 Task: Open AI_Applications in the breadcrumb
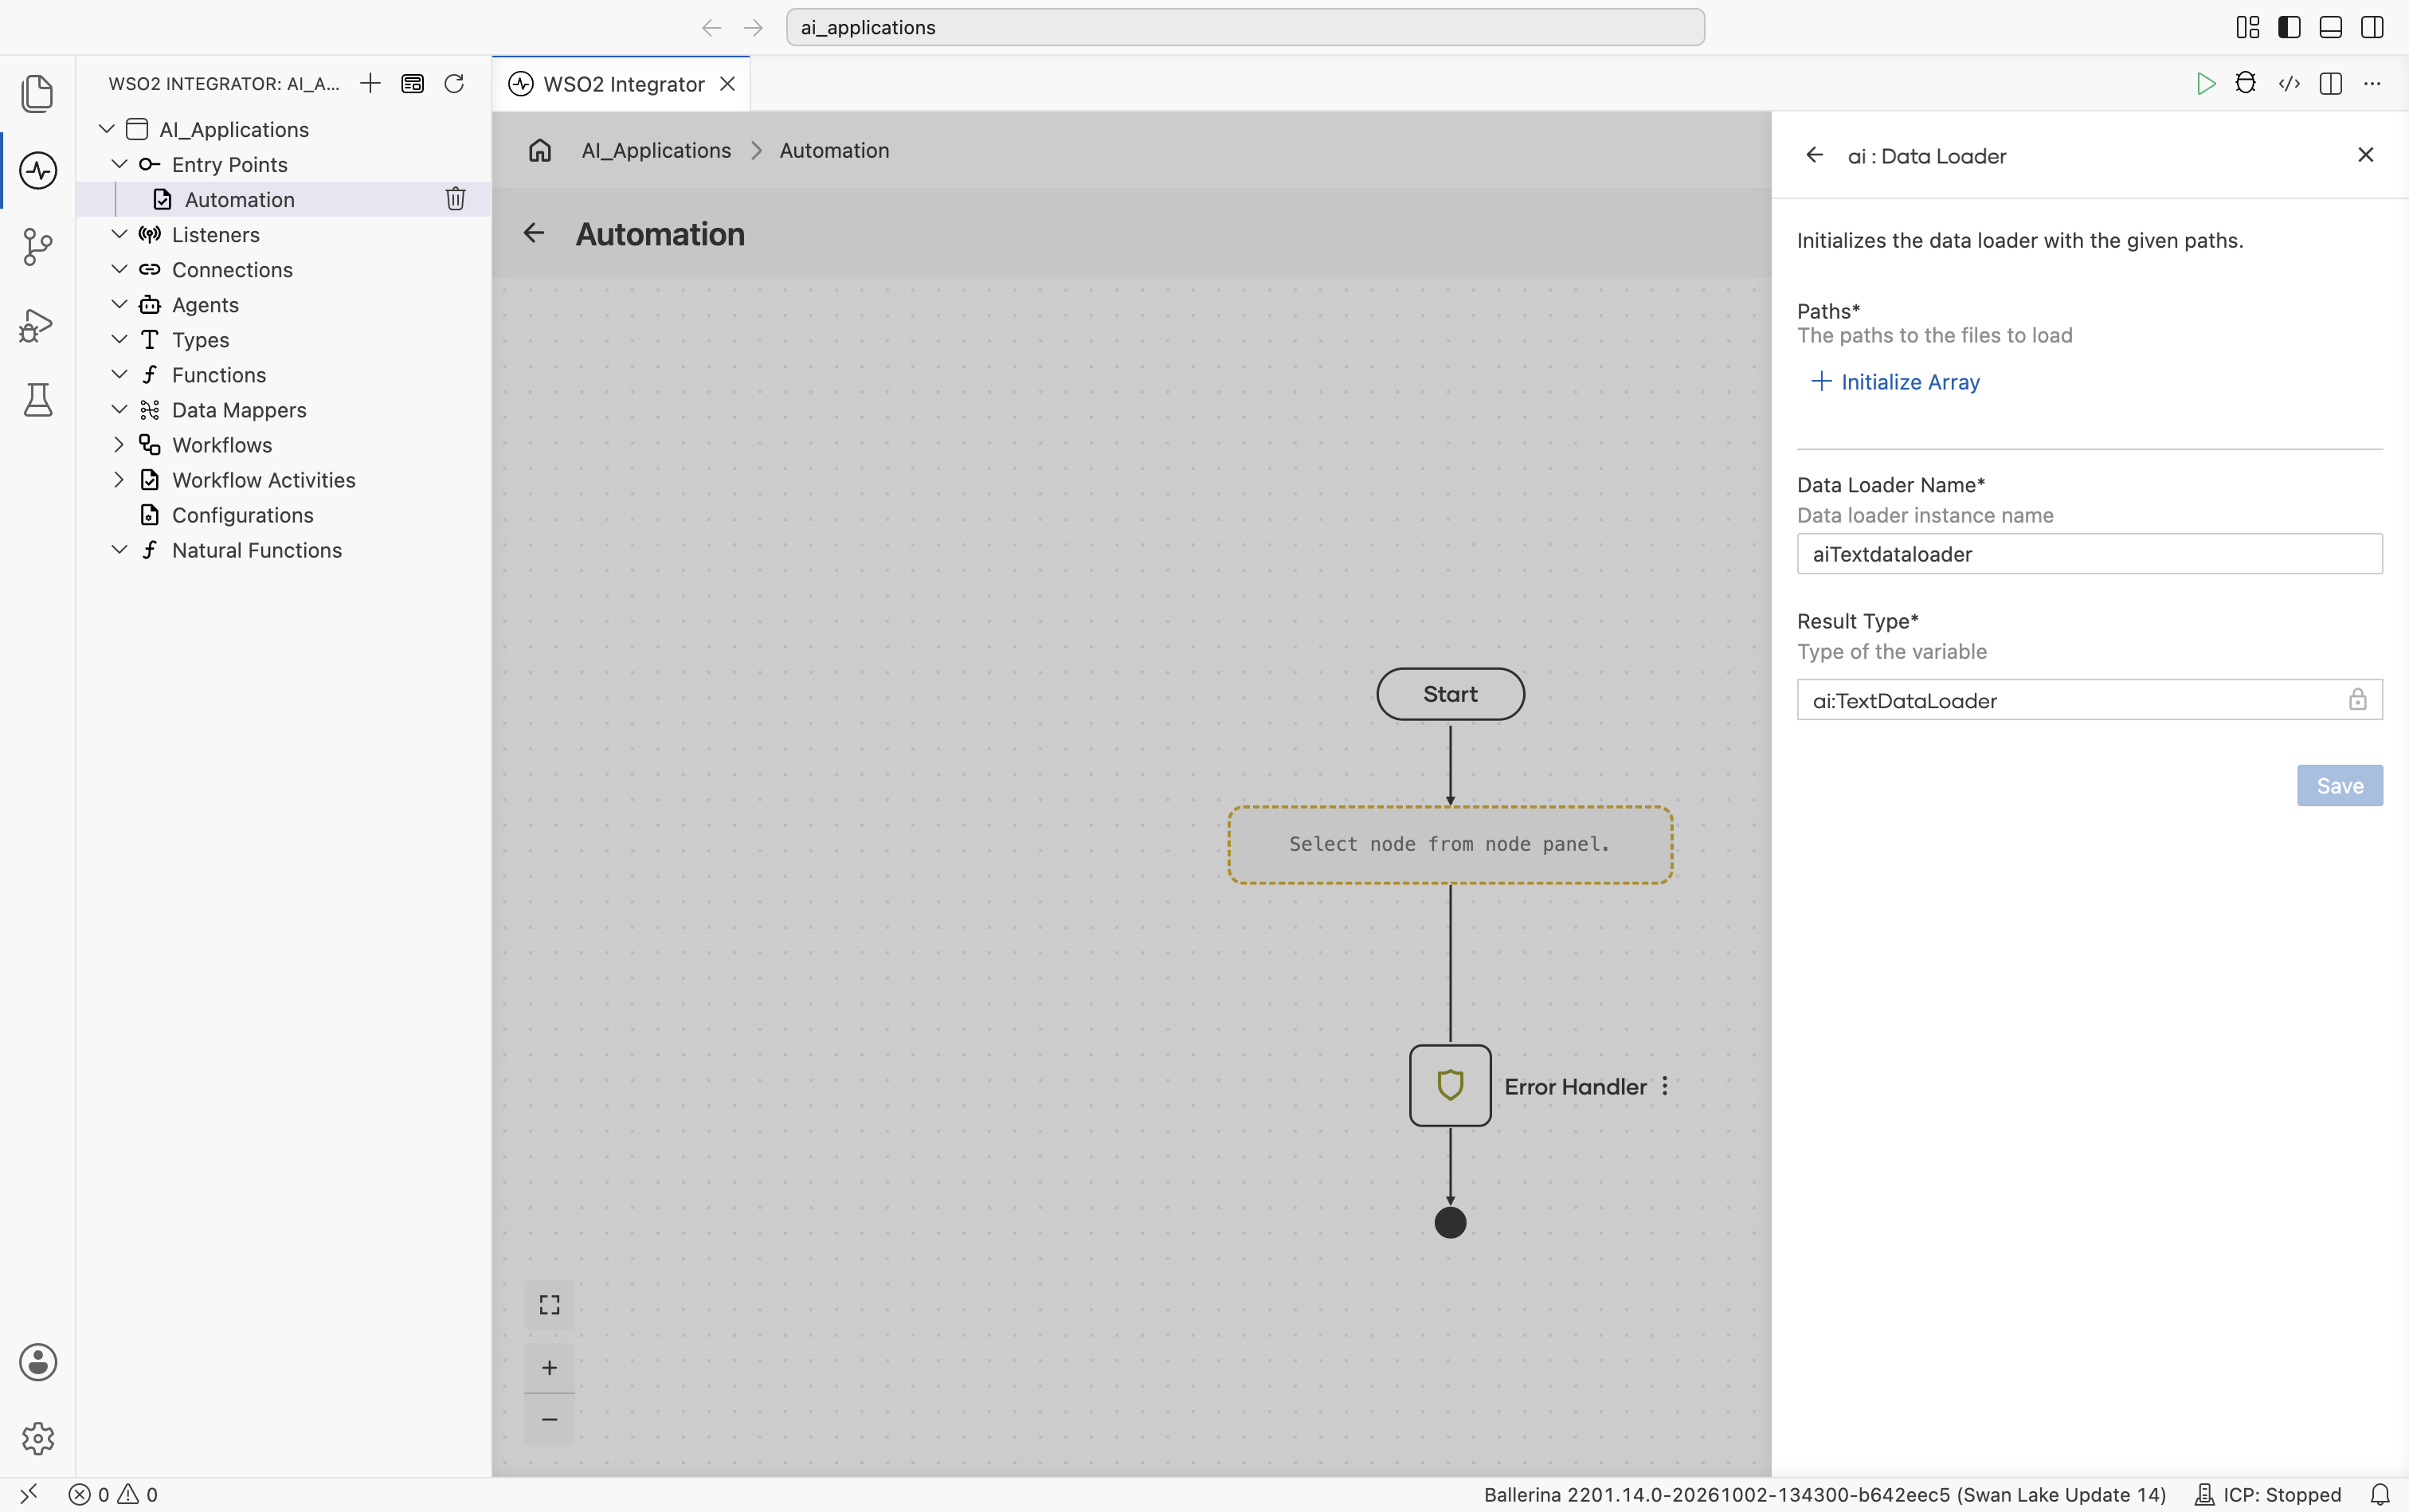coord(656,150)
